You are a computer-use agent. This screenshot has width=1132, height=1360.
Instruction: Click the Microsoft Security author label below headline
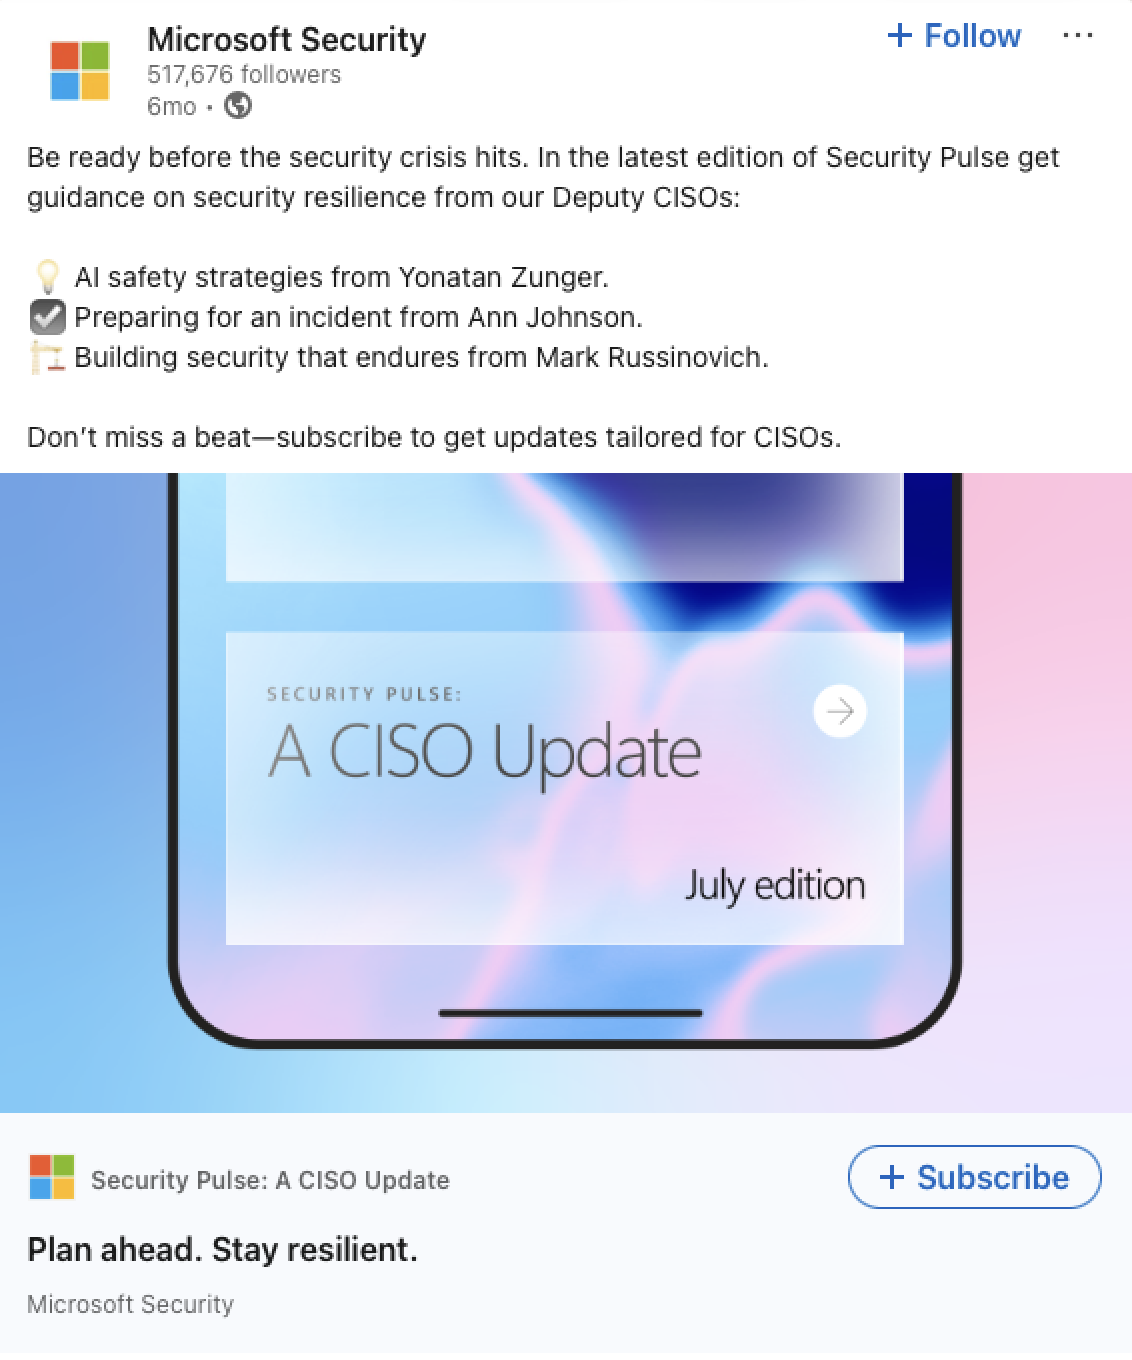coord(130,1304)
